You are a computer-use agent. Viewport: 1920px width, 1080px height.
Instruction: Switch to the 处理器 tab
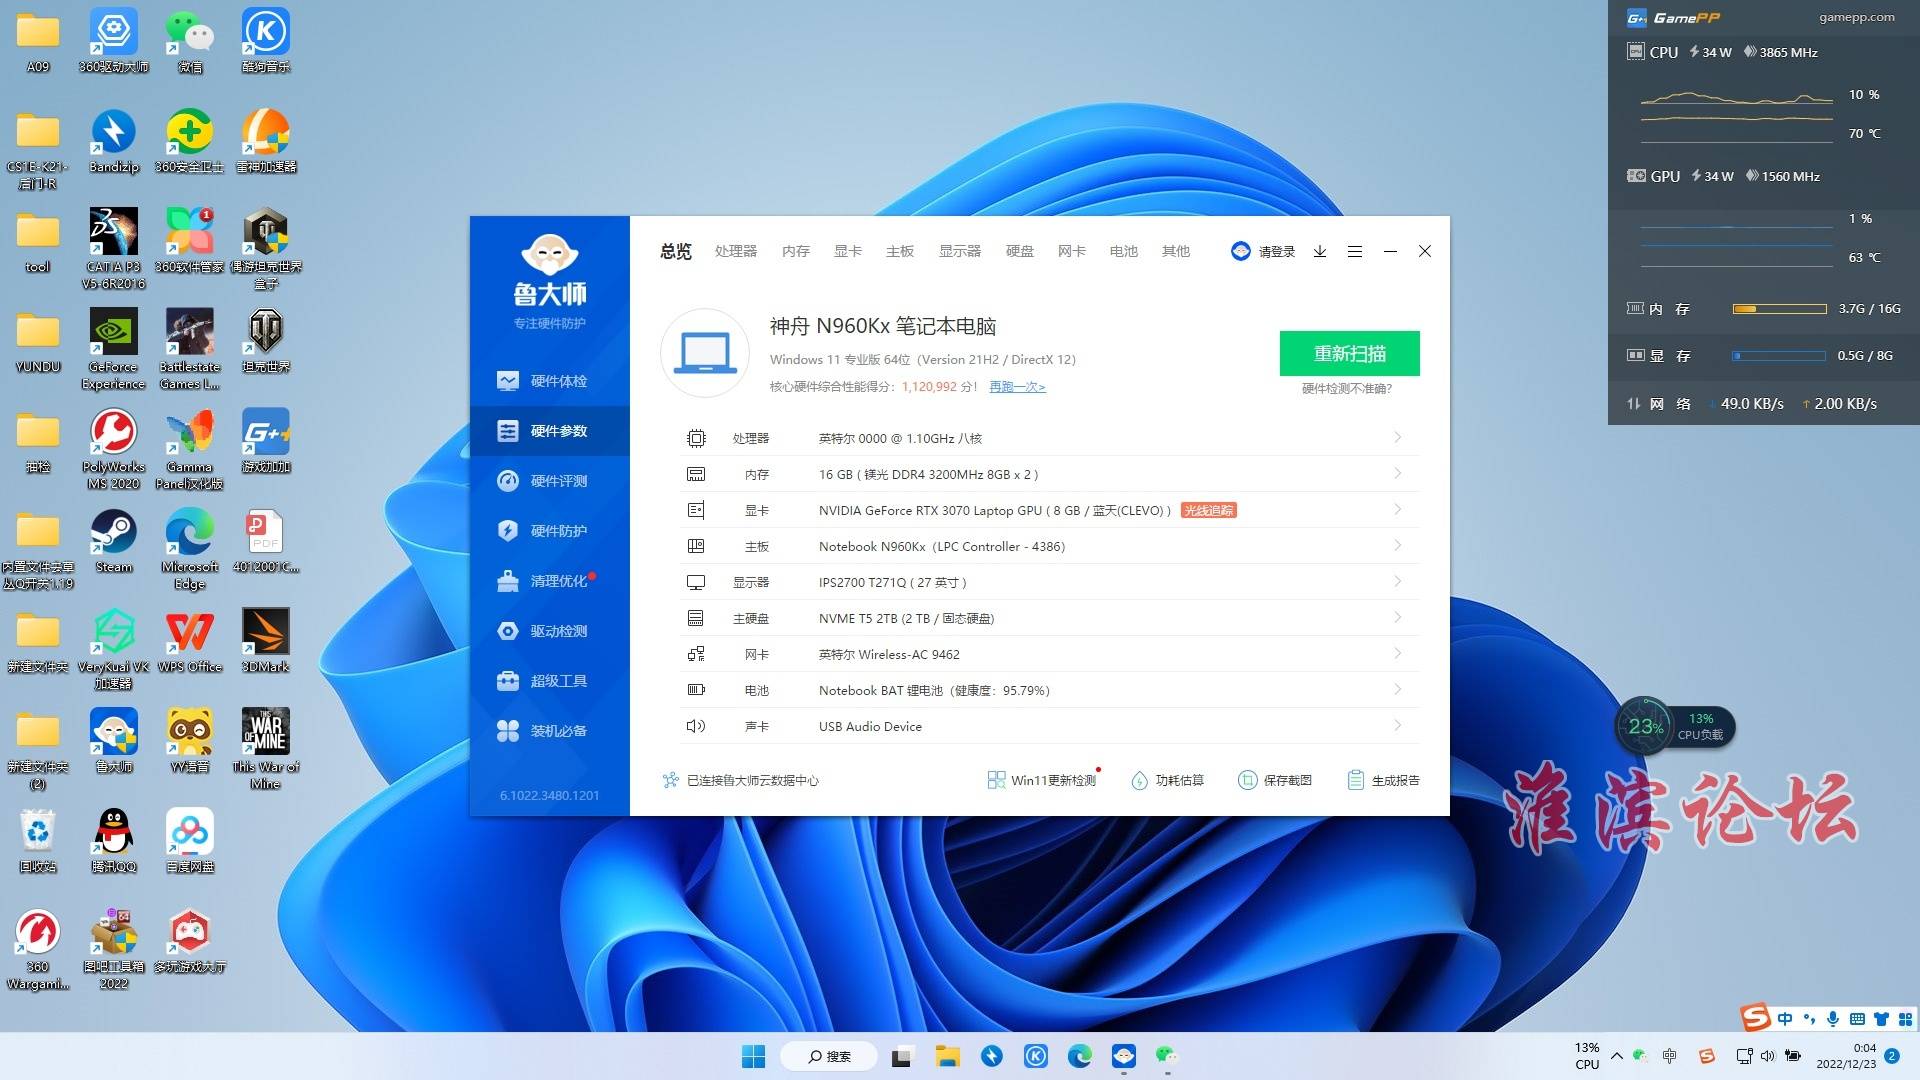(x=736, y=251)
